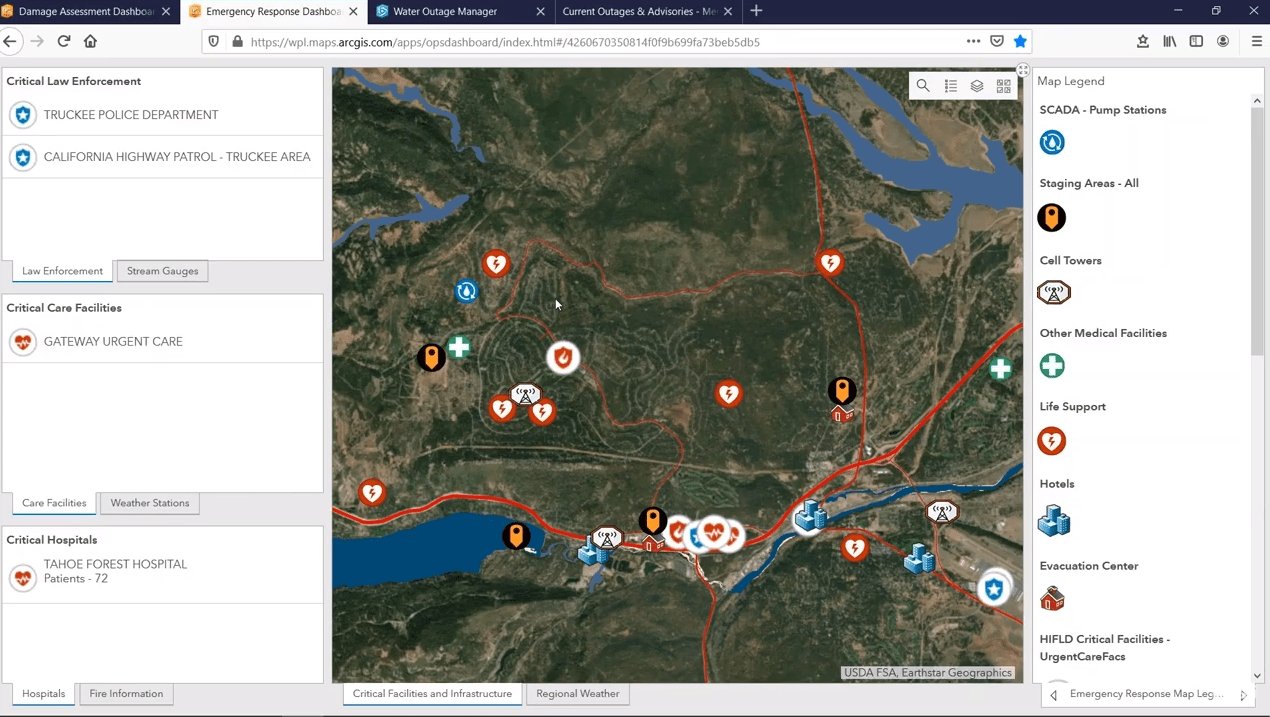Open the map search tool
The image size is (1270, 717).
click(923, 86)
